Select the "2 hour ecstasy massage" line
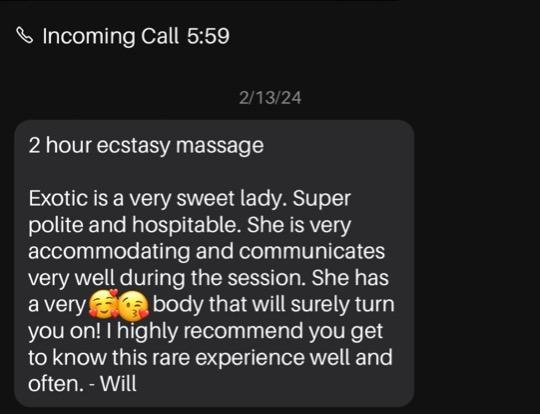Viewport: 540px width, 414px height. point(146,146)
